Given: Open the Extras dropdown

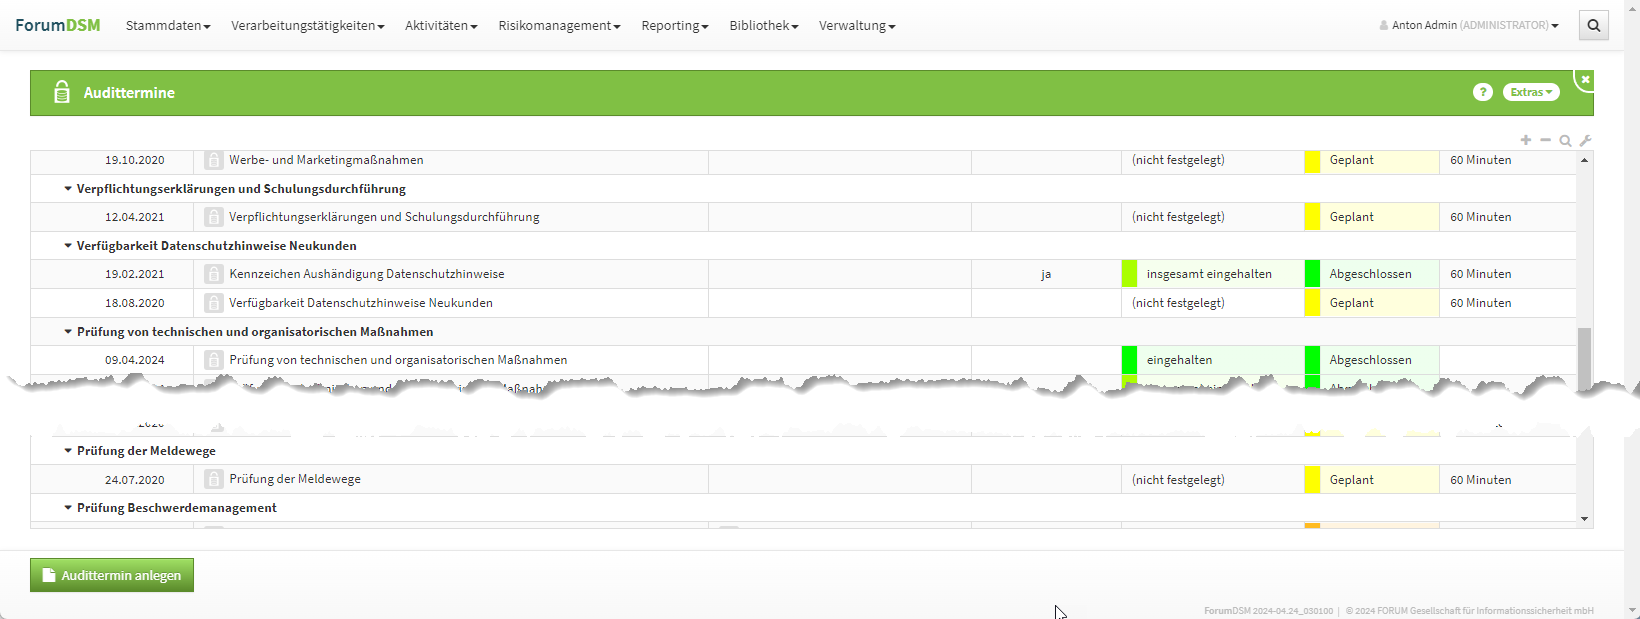Looking at the screenshot, I should click(x=1531, y=92).
